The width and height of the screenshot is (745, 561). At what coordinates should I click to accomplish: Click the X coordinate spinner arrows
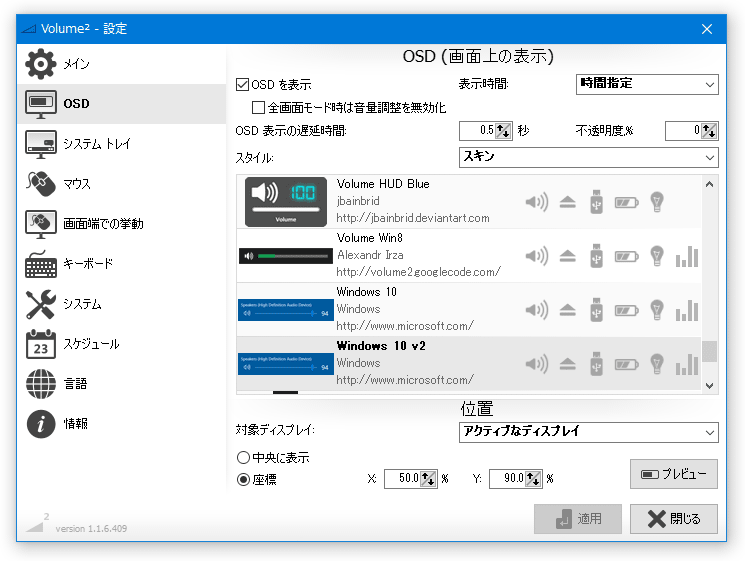(x=428, y=478)
